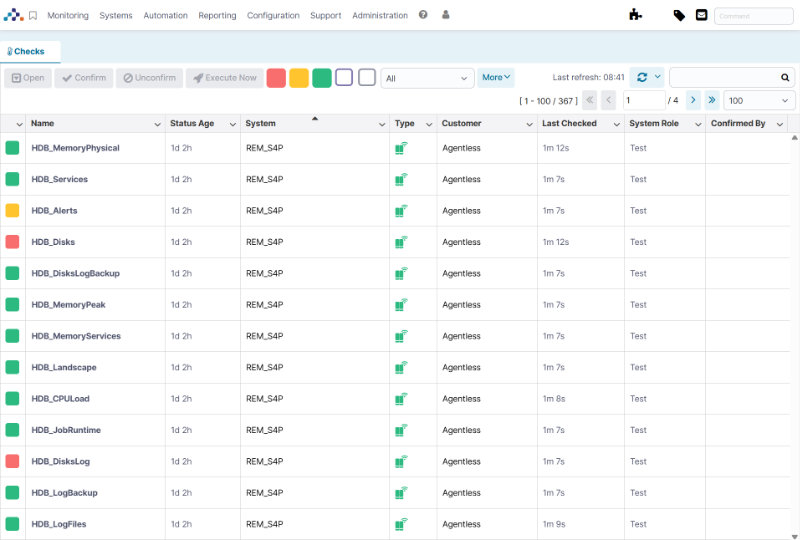Open System Role column menu arrow

698,124
